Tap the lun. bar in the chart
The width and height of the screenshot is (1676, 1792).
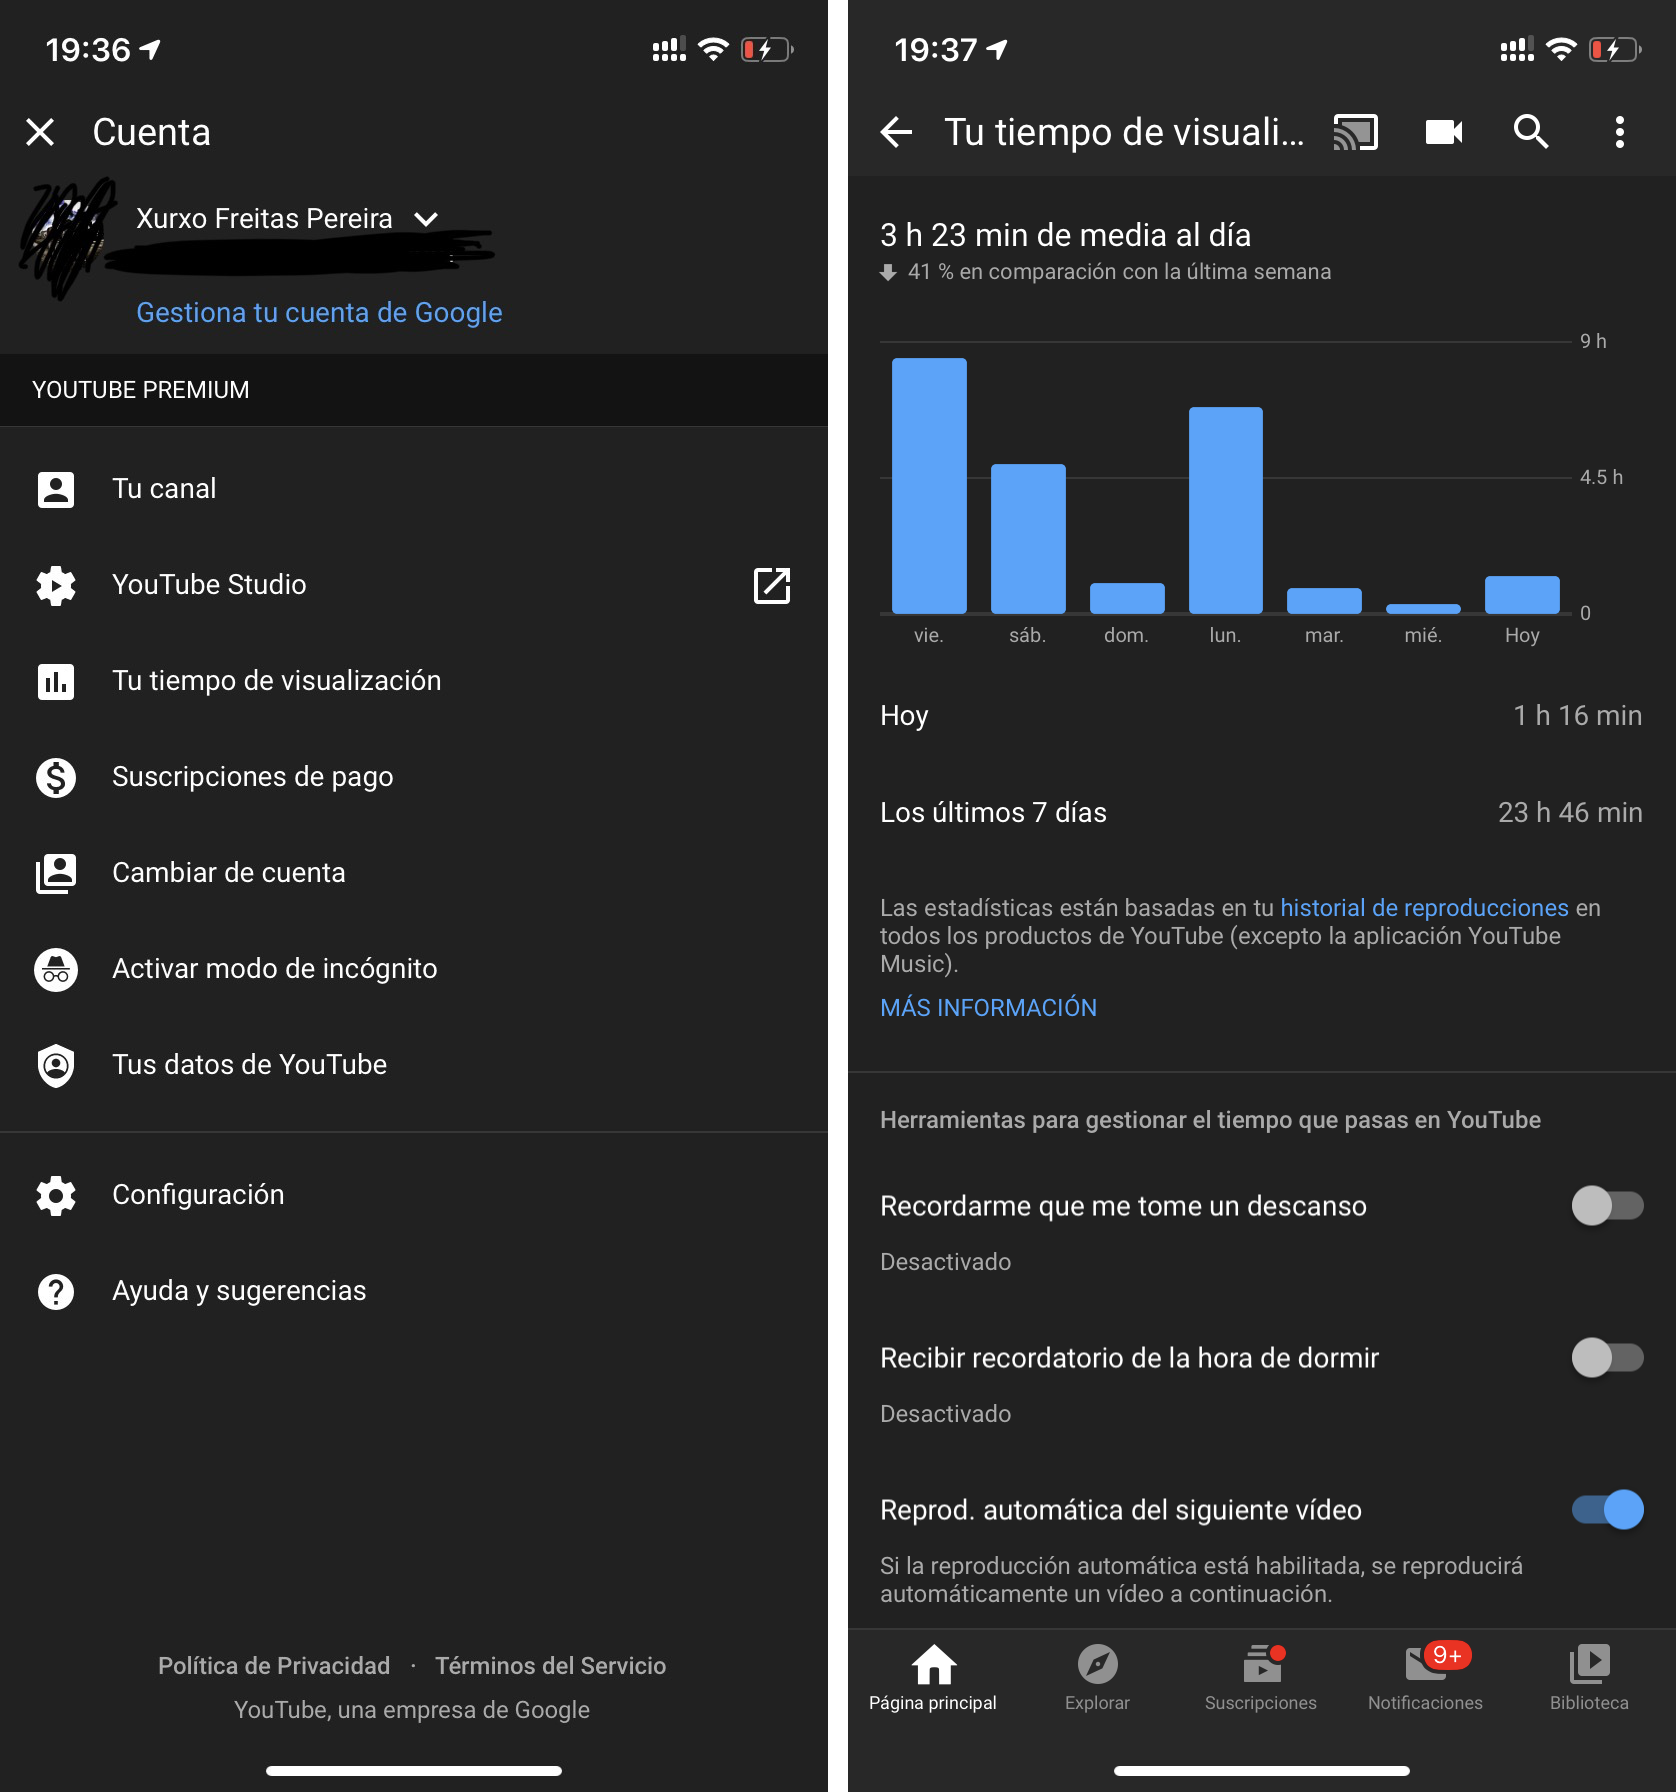1225,510
